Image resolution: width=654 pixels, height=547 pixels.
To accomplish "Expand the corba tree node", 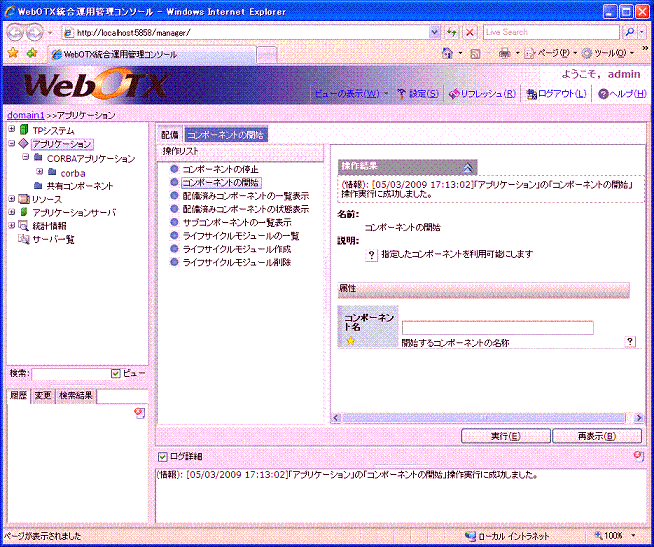I will [39, 172].
